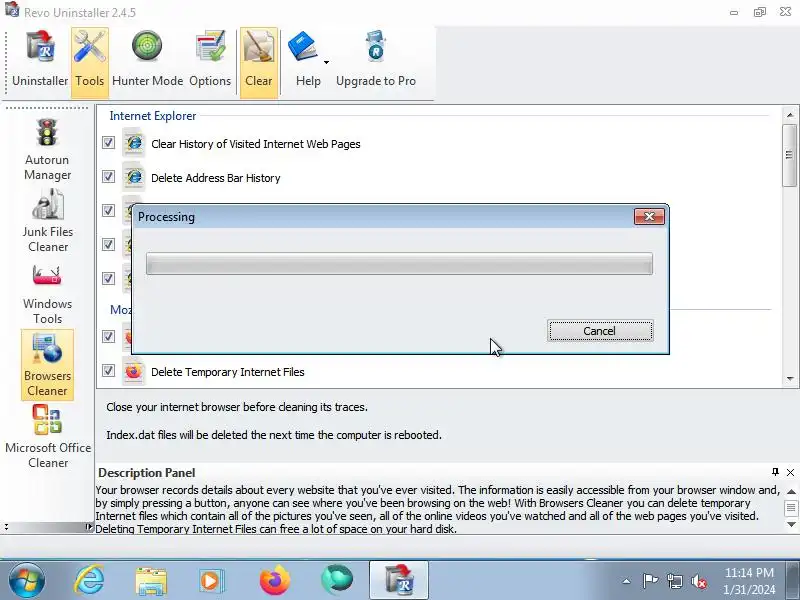Viewport: 800px width, 600px height.
Task: Open the Windows Start menu
Action: coord(26,580)
